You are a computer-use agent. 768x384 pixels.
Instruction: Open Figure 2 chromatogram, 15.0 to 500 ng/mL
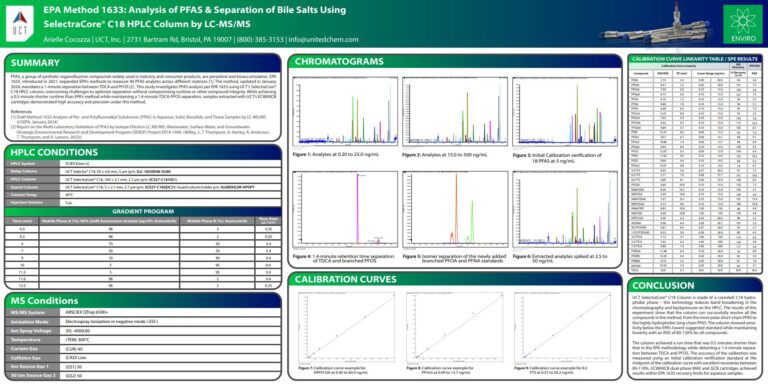pos(454,112)
